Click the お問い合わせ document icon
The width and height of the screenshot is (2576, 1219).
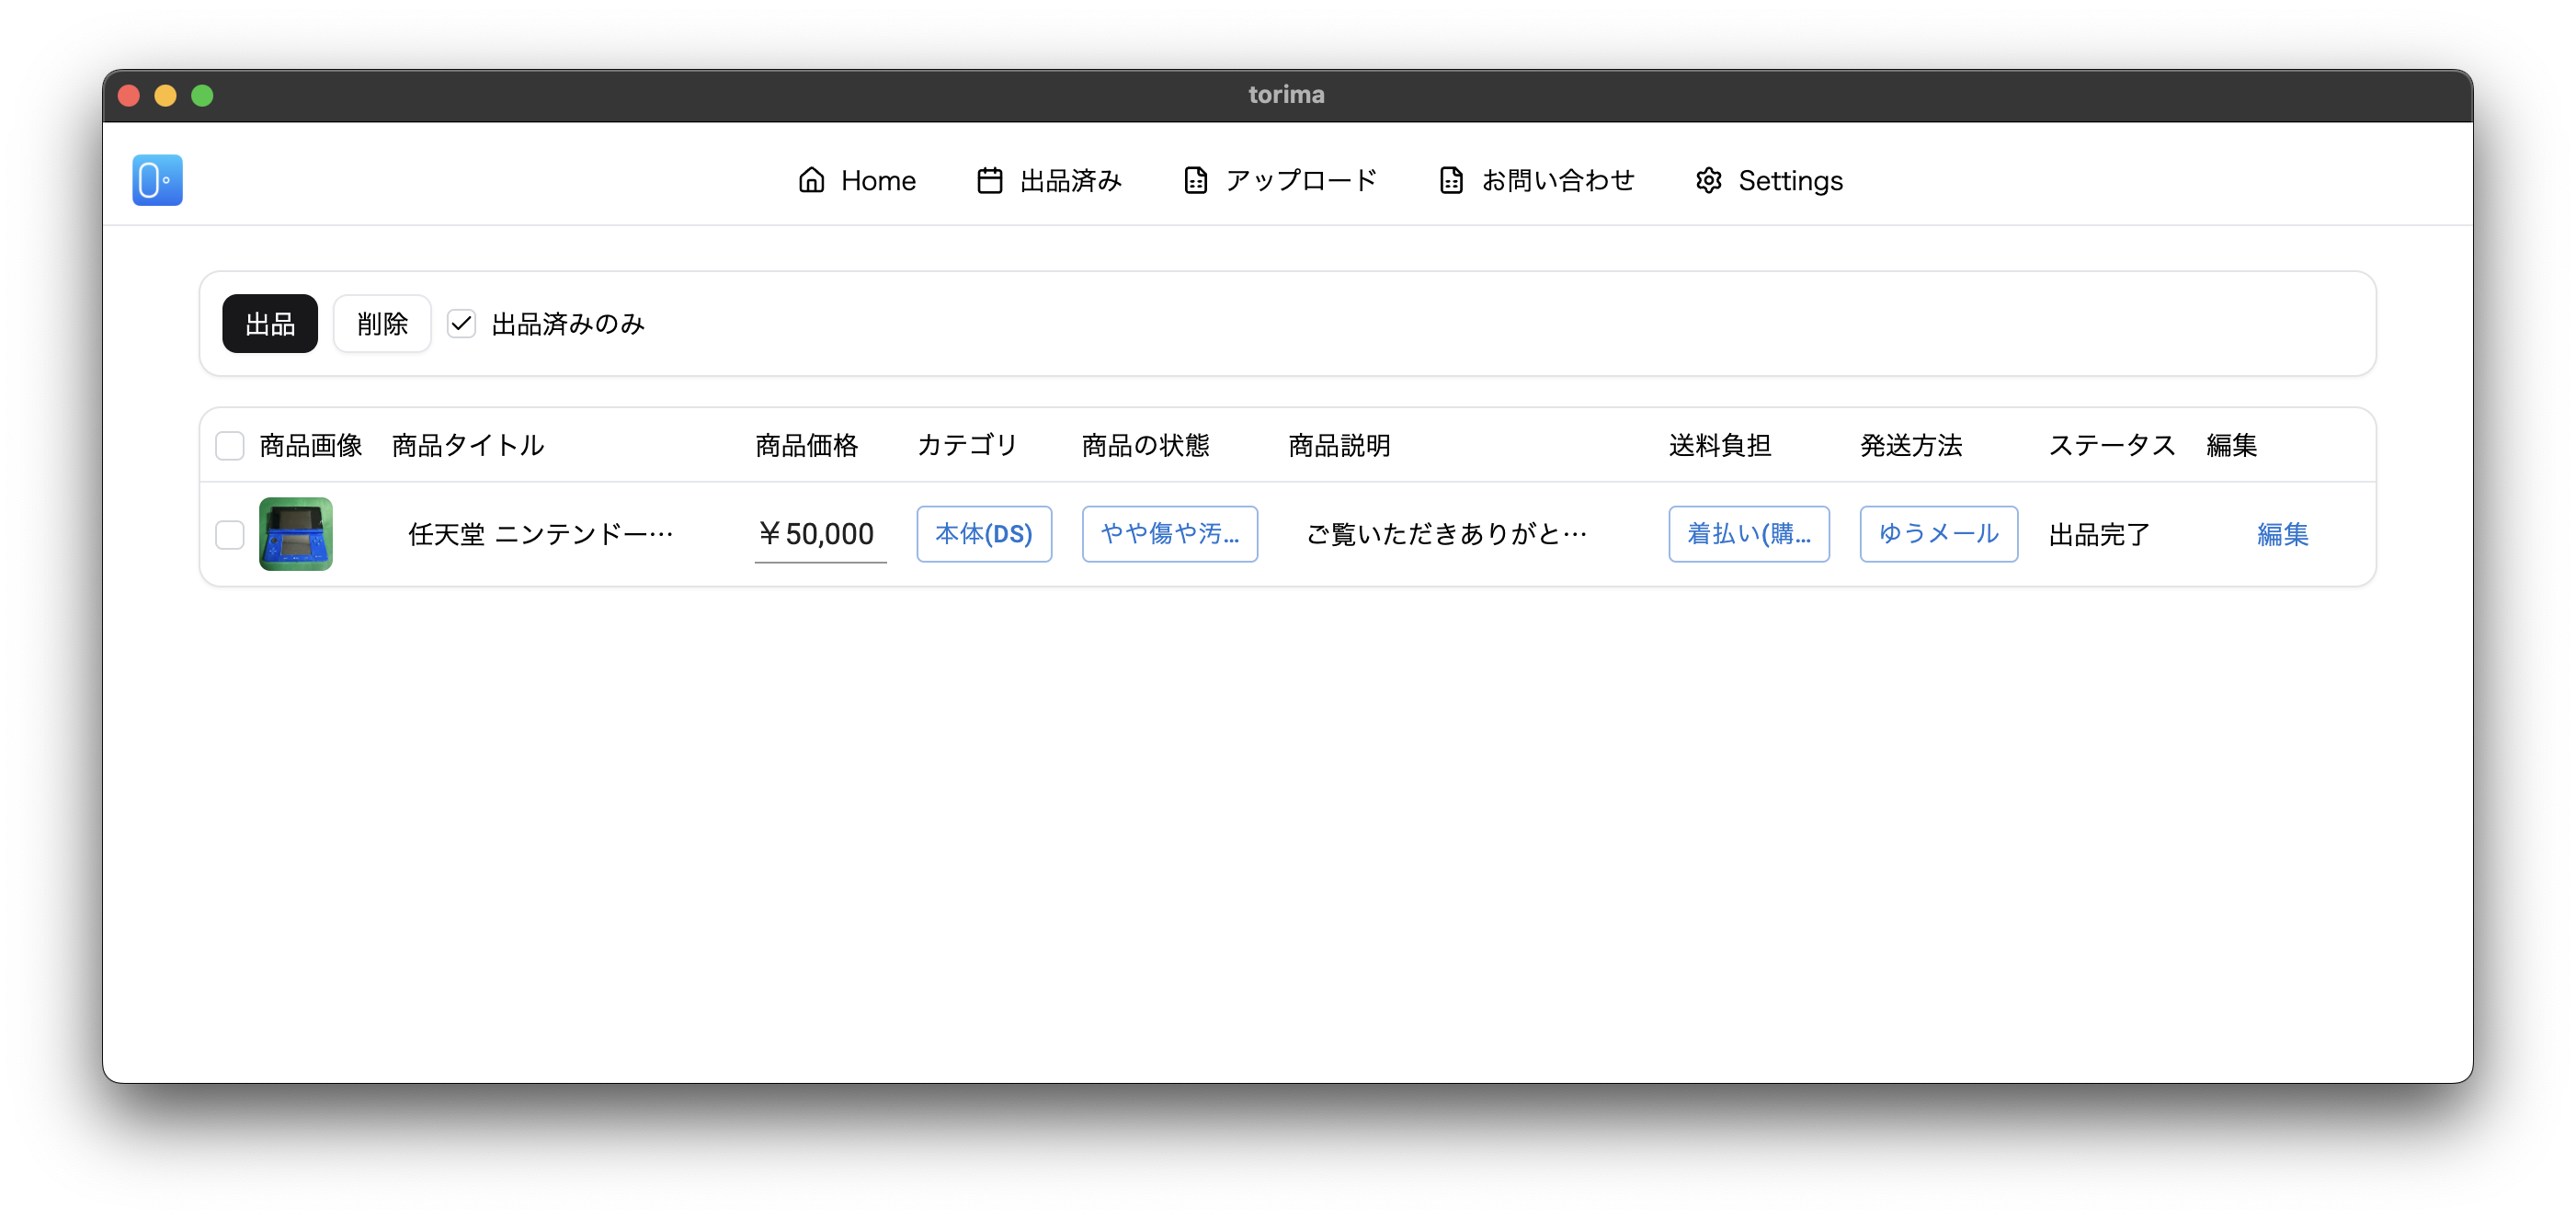click(x=1450, y=180)
